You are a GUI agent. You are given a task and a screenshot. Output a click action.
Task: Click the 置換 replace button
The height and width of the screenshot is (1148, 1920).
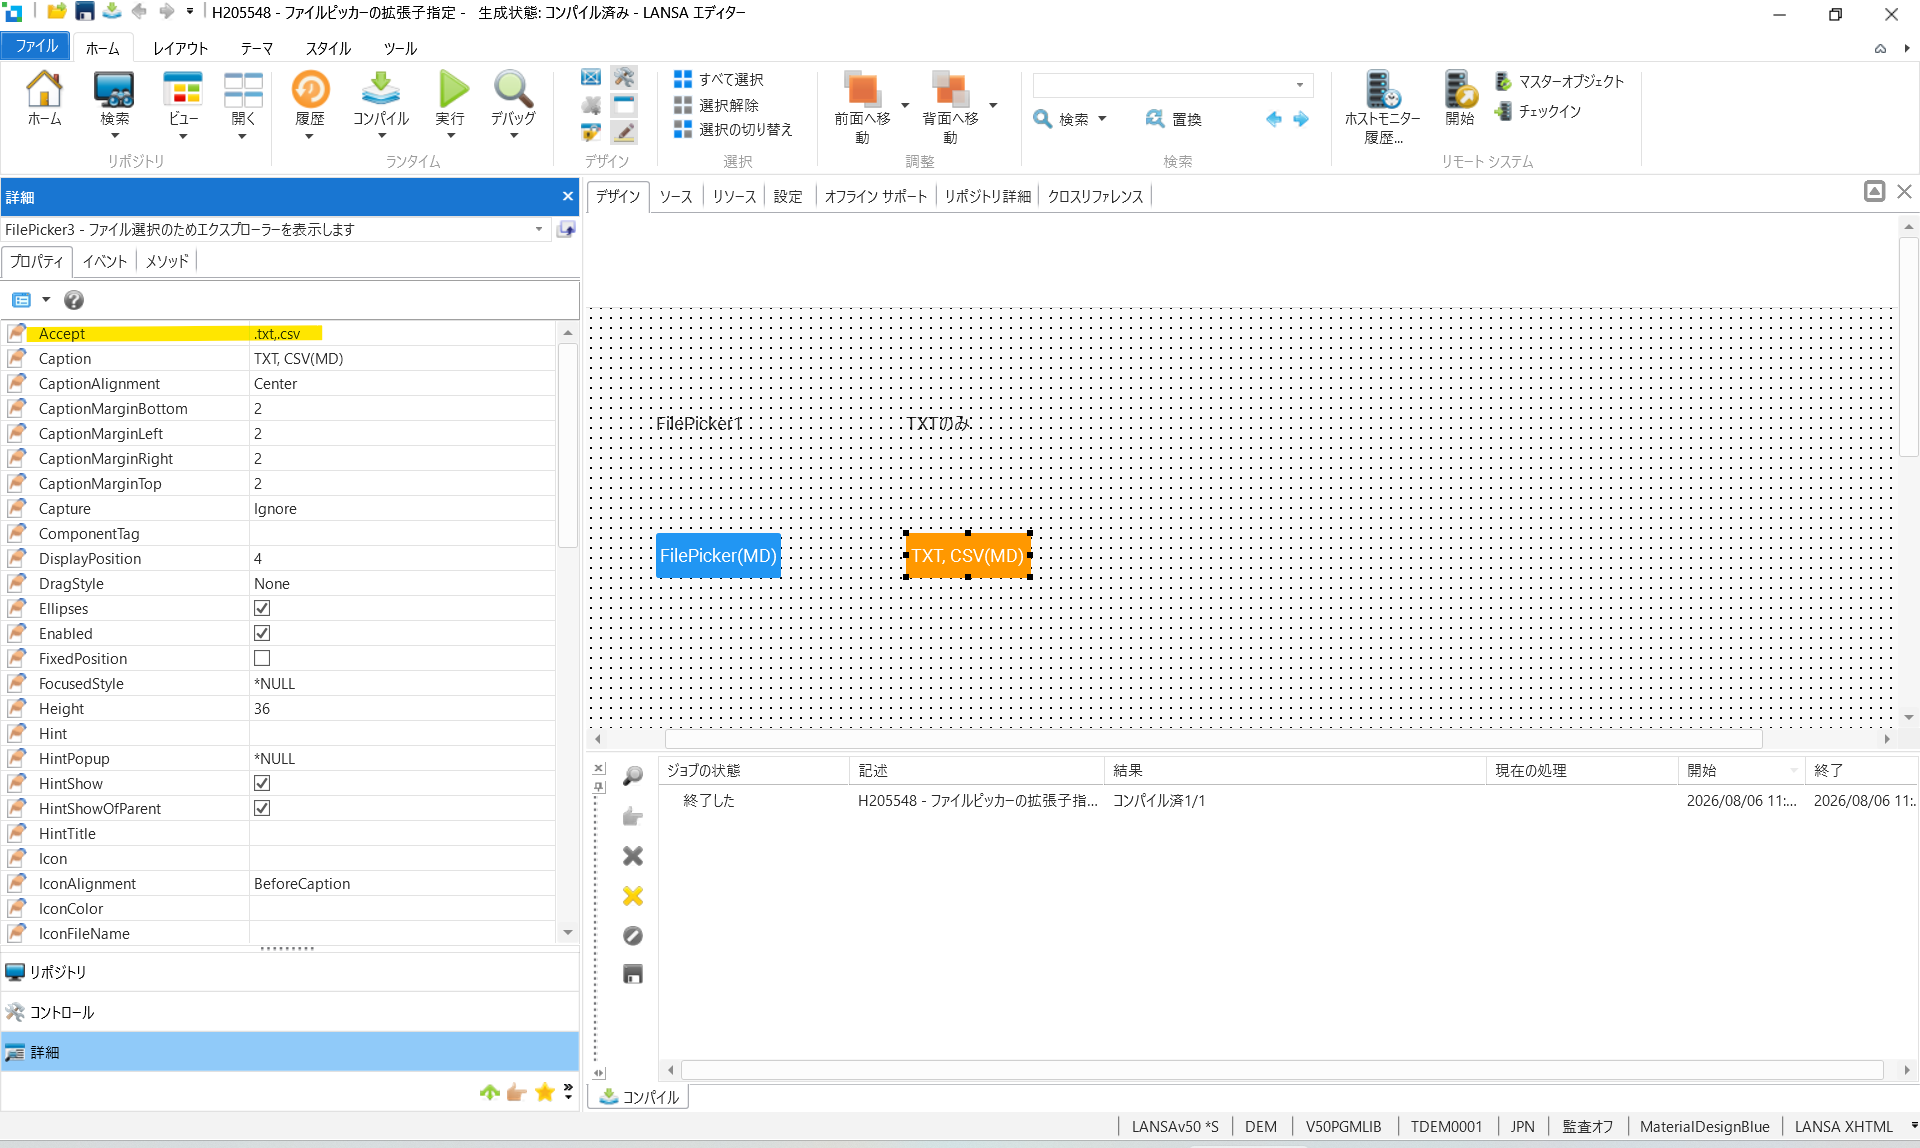click(1173, 119)
